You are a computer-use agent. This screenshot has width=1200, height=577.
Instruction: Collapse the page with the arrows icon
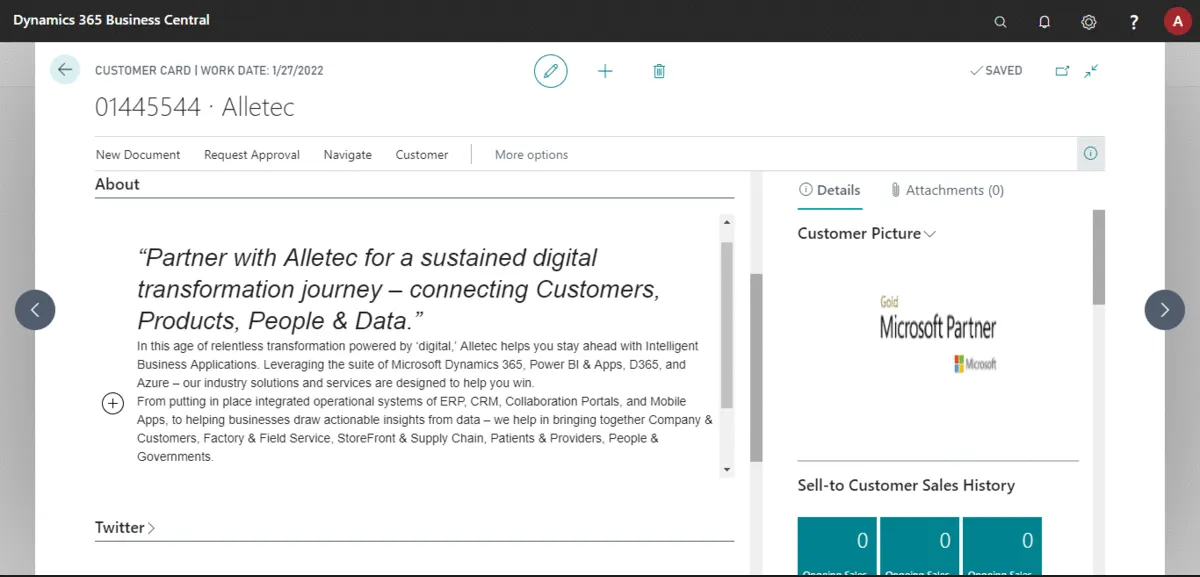[x=1091, y=71]
